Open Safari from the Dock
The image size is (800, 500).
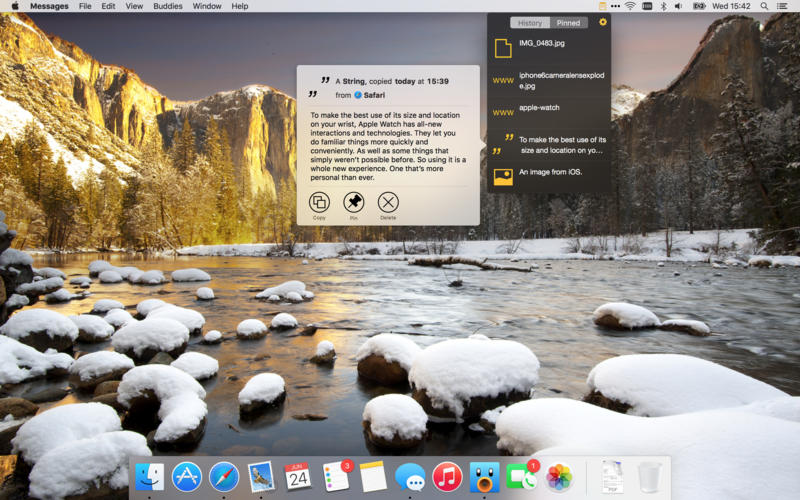click(x=223, y=477)
